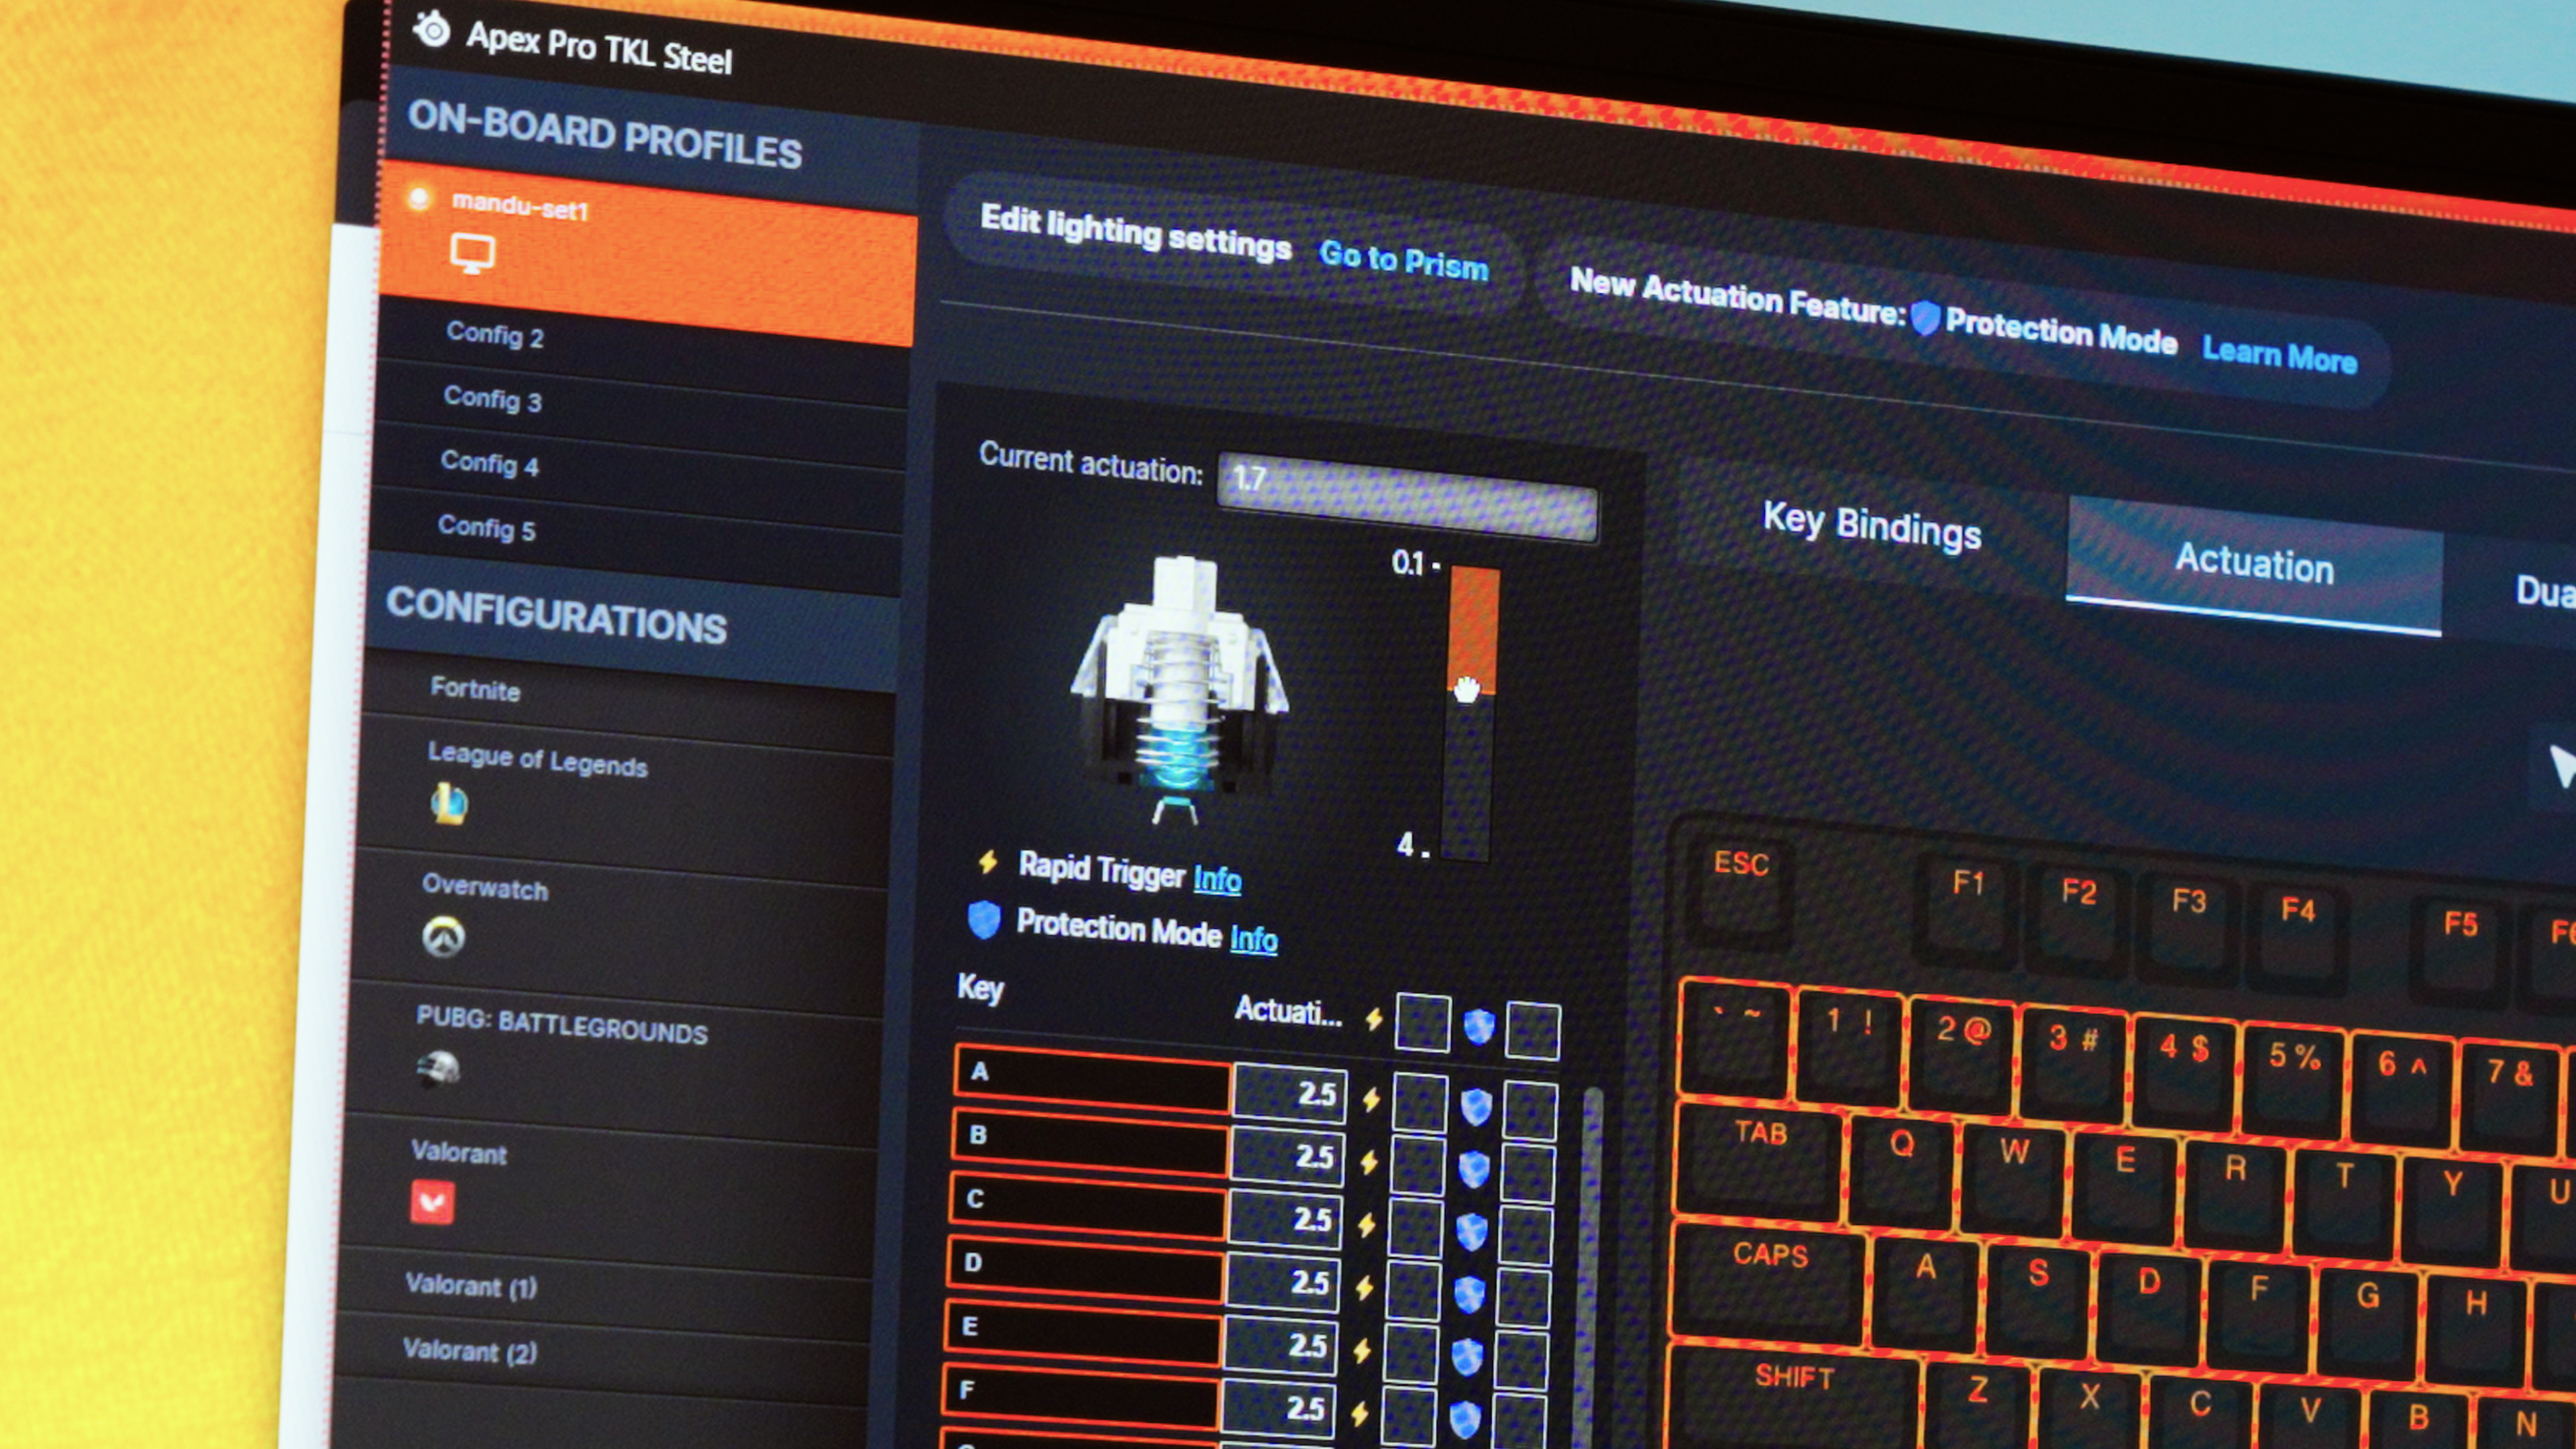2576x1449 pixels.
Task: Click the SteelSeries logo icon in title bar
Action: (x=432, y=29)
